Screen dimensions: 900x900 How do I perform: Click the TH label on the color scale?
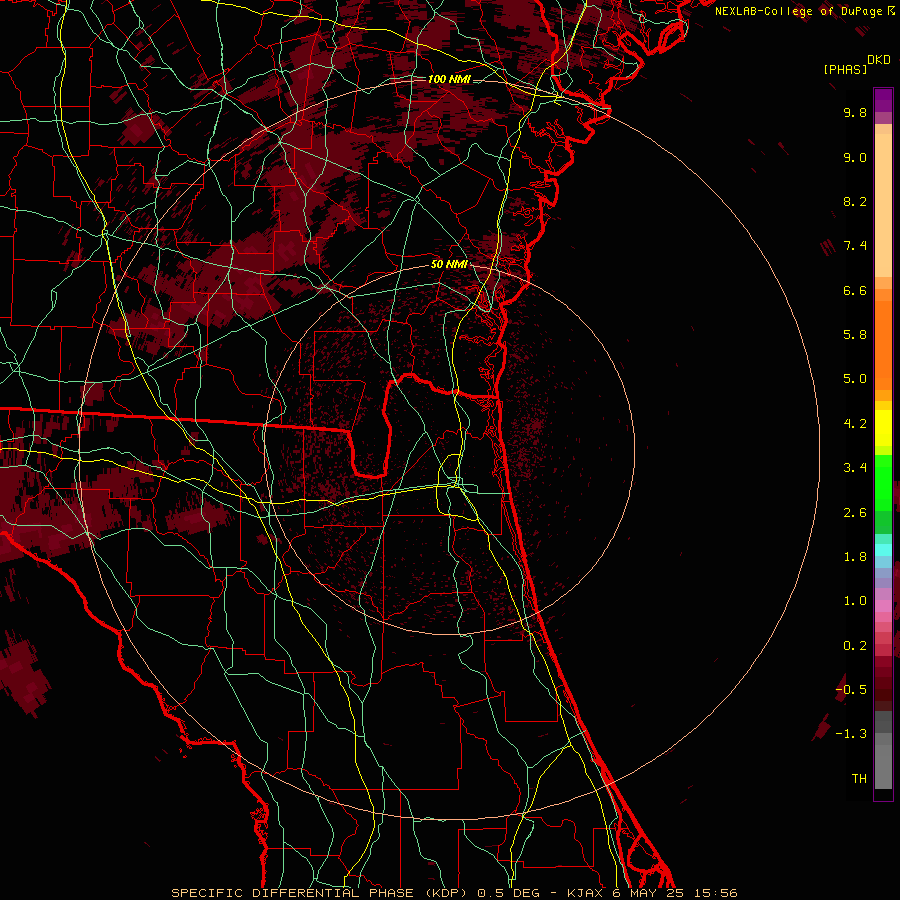click(859, 779)
